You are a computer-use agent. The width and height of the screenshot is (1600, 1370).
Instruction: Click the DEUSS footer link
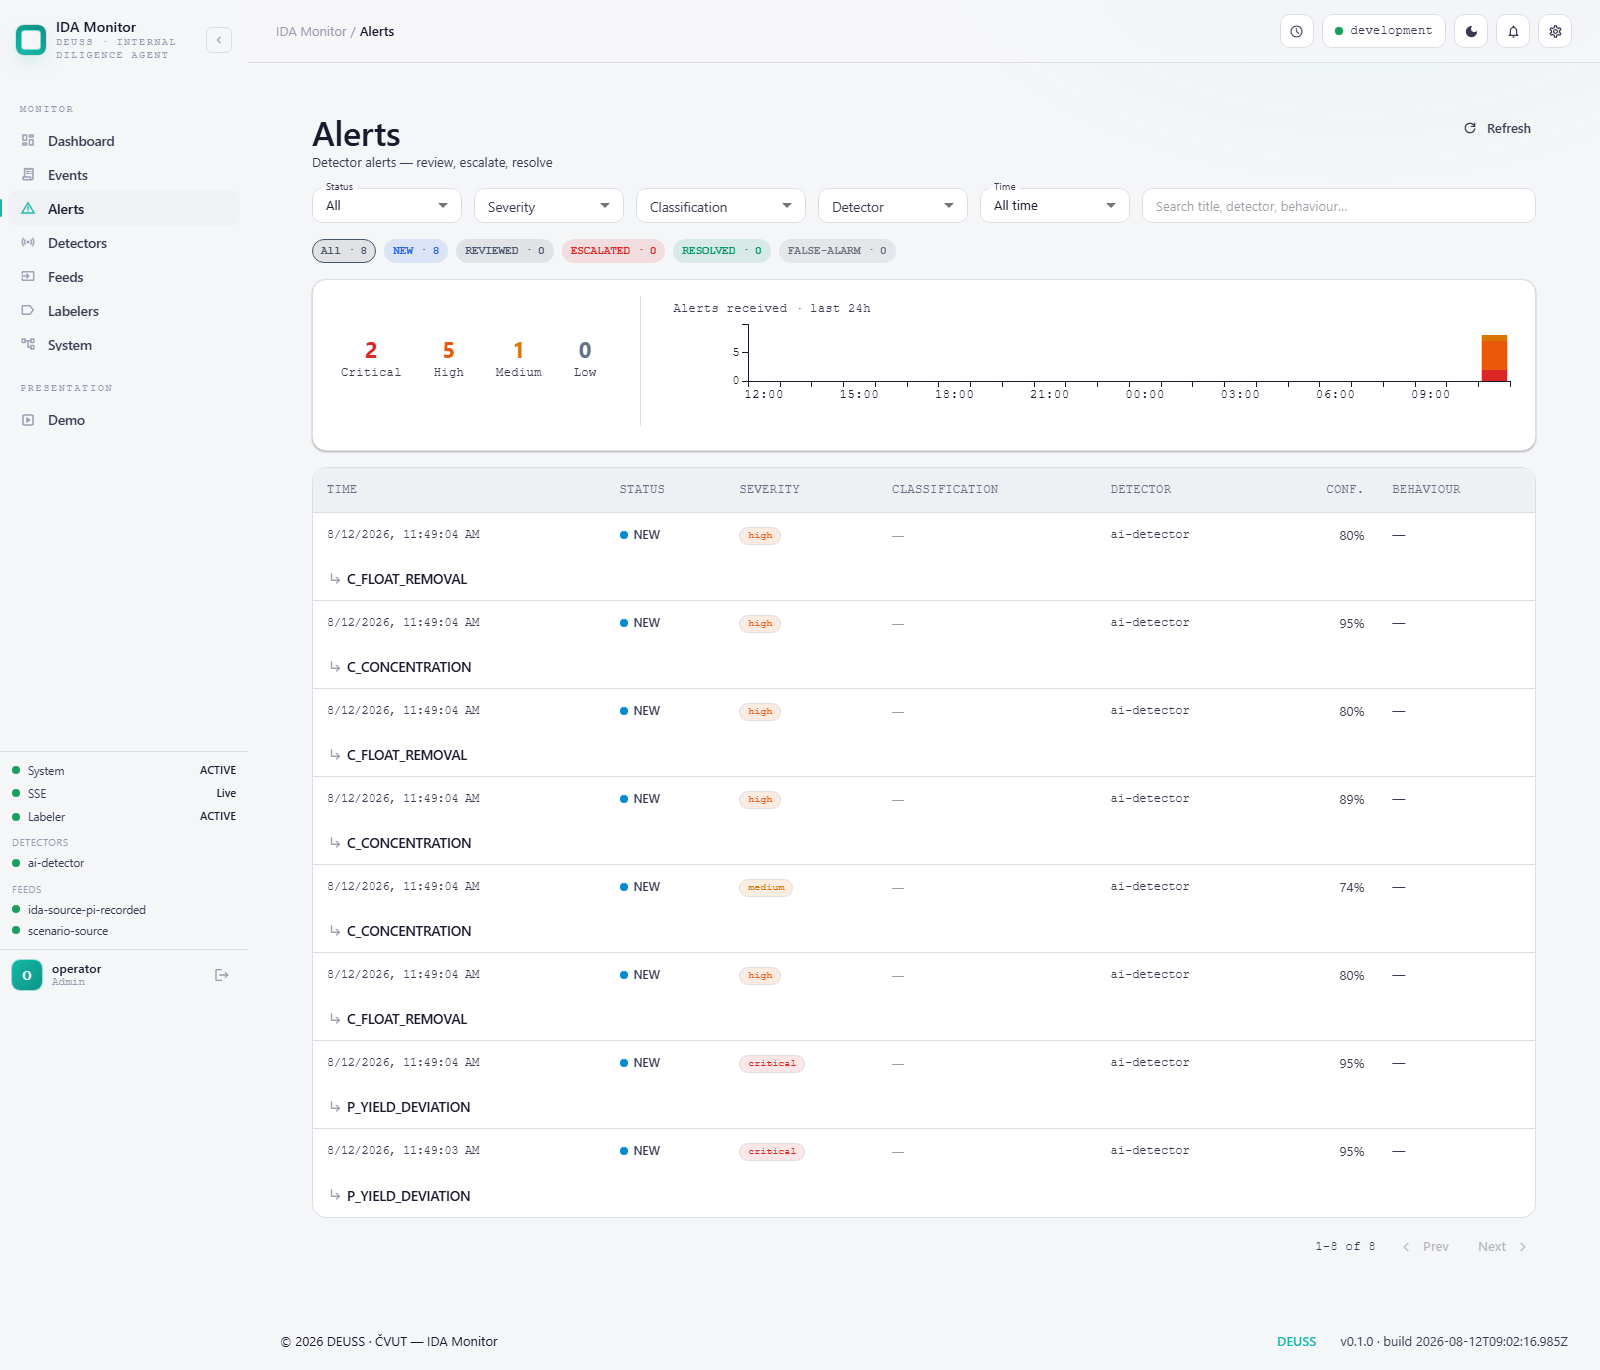point(1296,1342)
